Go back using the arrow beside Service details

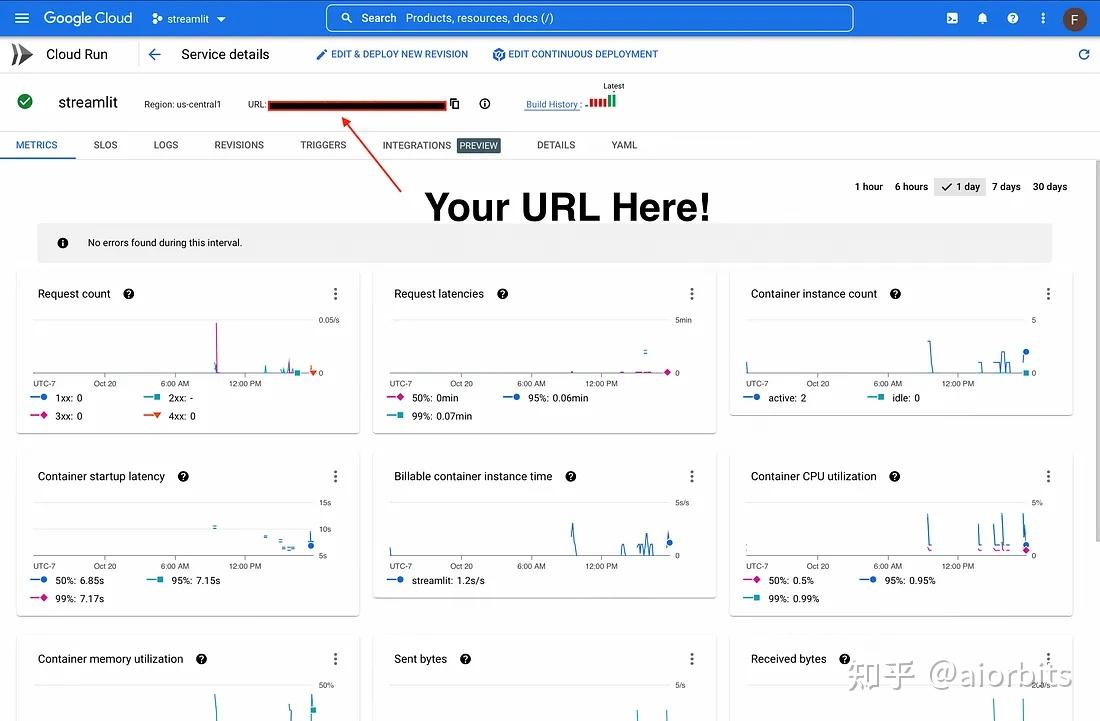click(154, 54)
